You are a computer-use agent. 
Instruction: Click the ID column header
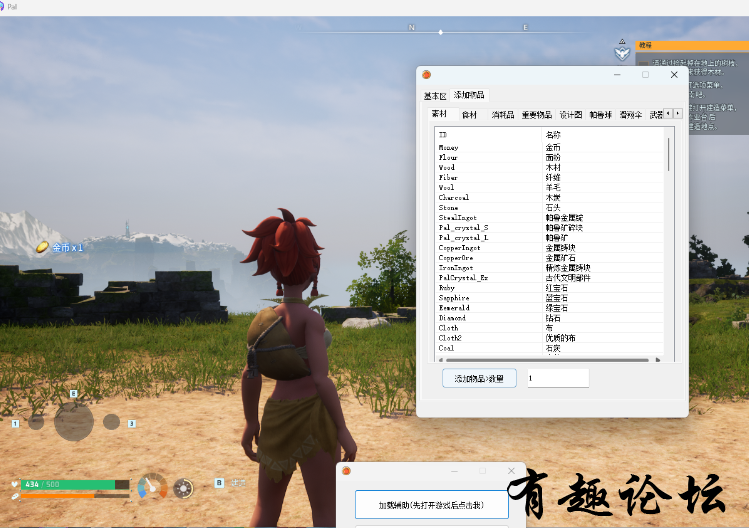pos(489,135)
